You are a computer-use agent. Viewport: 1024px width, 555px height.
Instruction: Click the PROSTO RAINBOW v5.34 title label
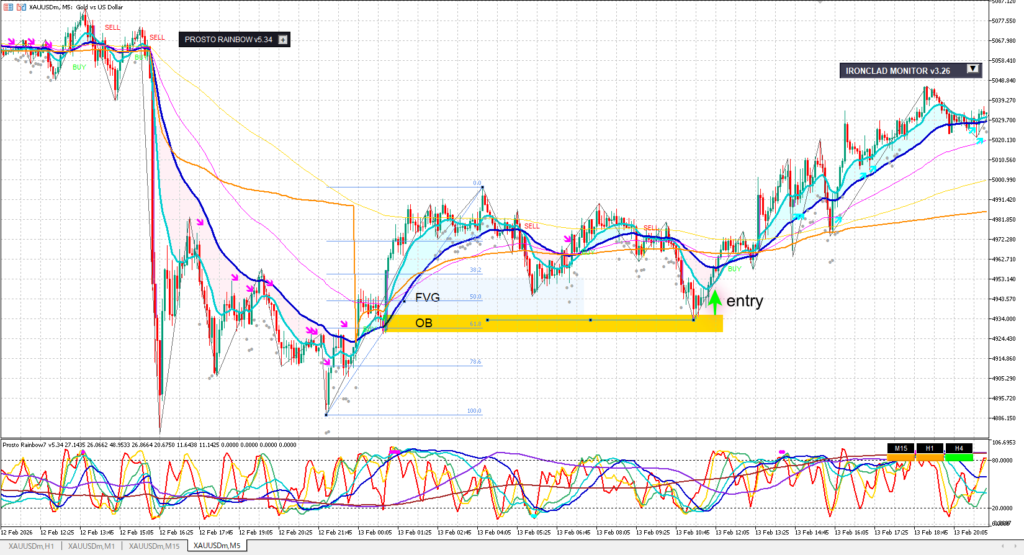[x=226, y=39]
